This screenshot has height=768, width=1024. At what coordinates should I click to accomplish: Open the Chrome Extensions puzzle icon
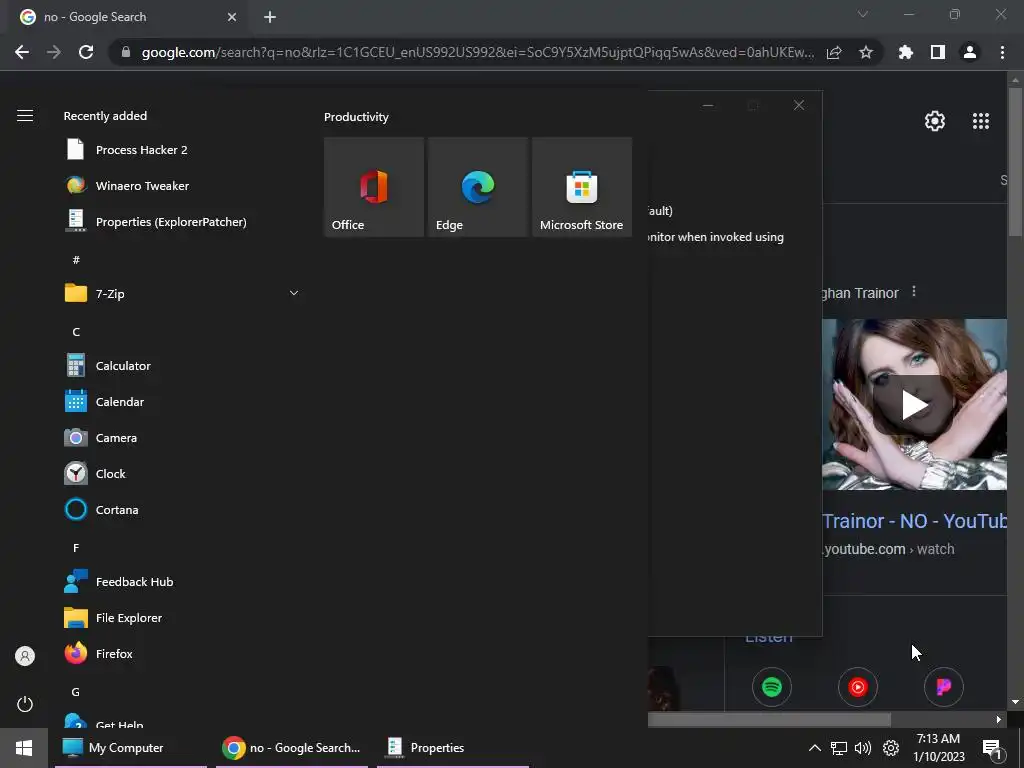pos(906,52)
